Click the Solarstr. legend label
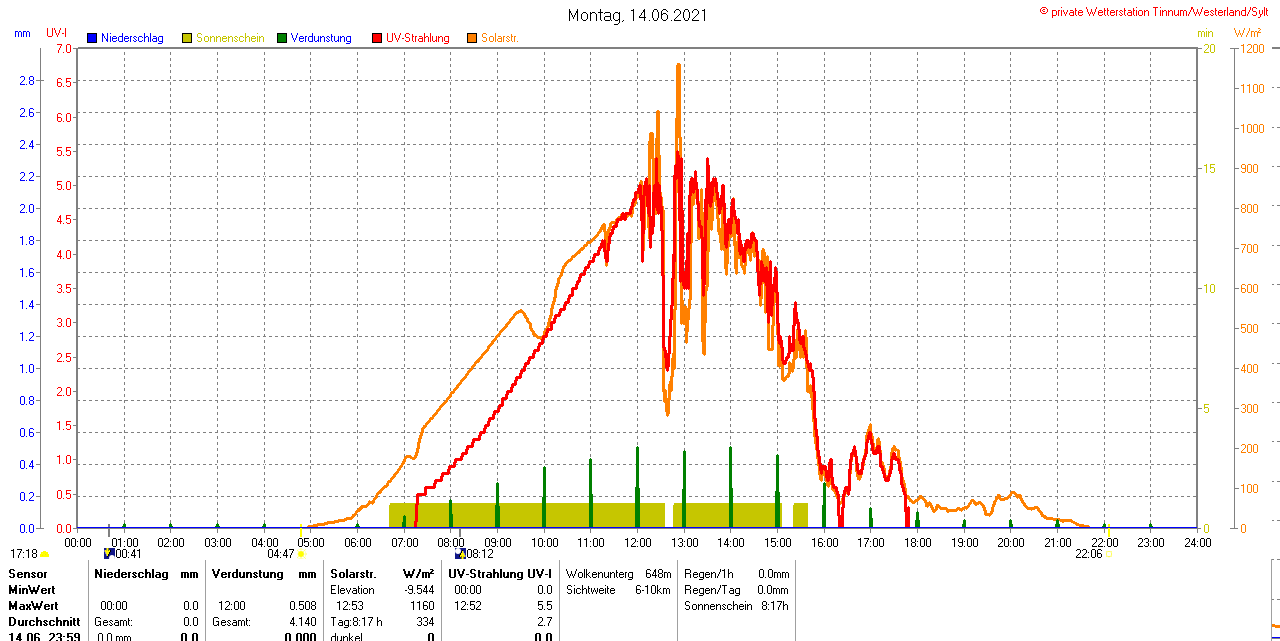Image resolution: width=1280 pixels, height=641 pixels. 500,38
